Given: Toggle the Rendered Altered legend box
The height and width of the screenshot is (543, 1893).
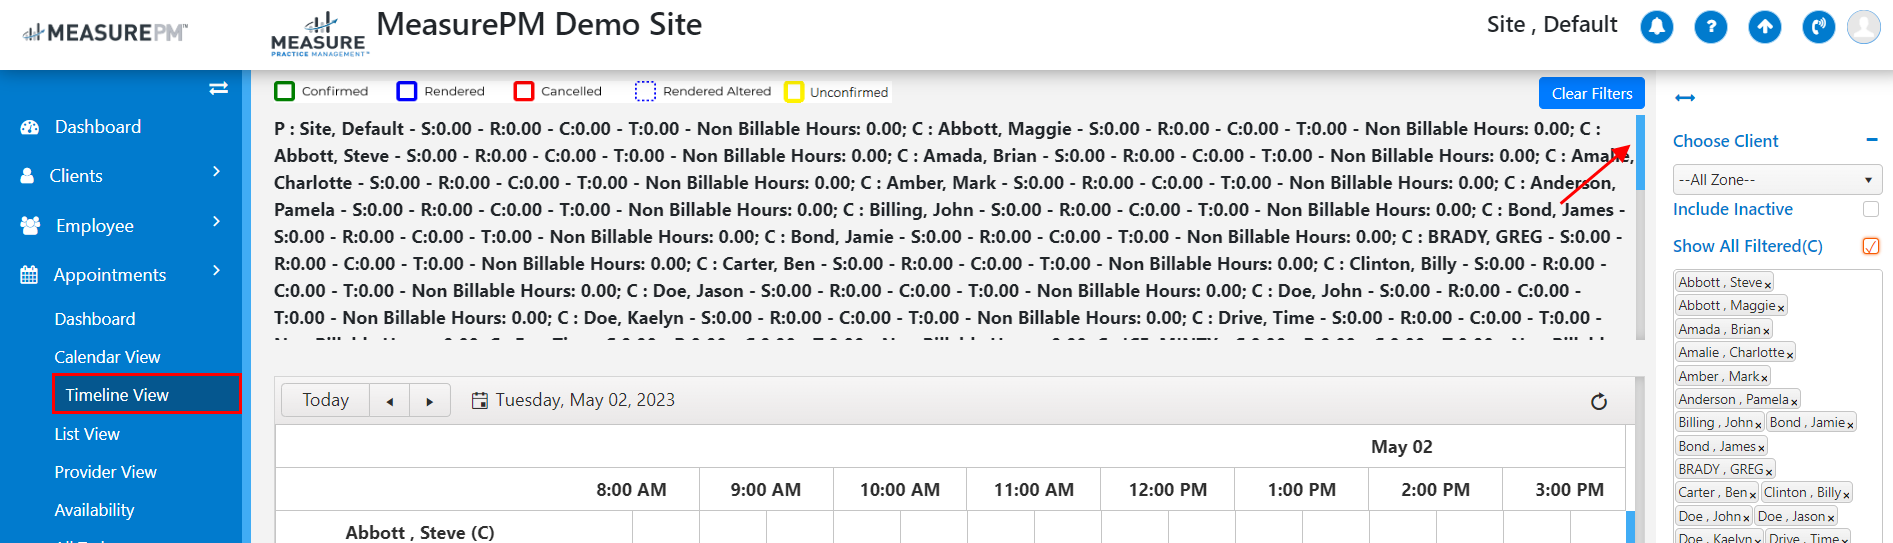Looking at the screenshot, I should point(646,91).
